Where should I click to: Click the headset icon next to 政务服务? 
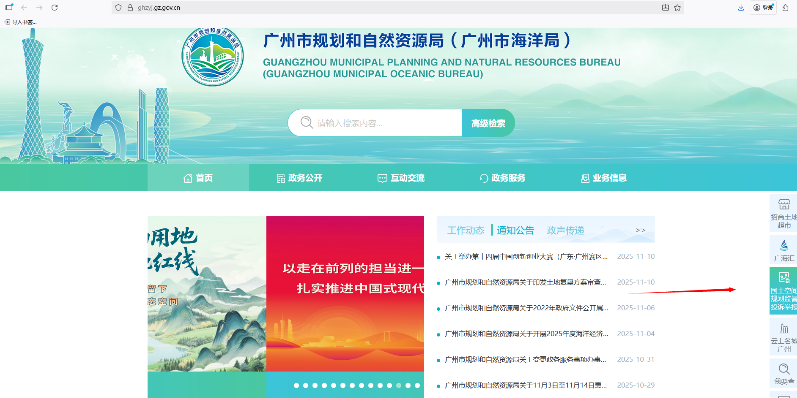coord(483,178)
